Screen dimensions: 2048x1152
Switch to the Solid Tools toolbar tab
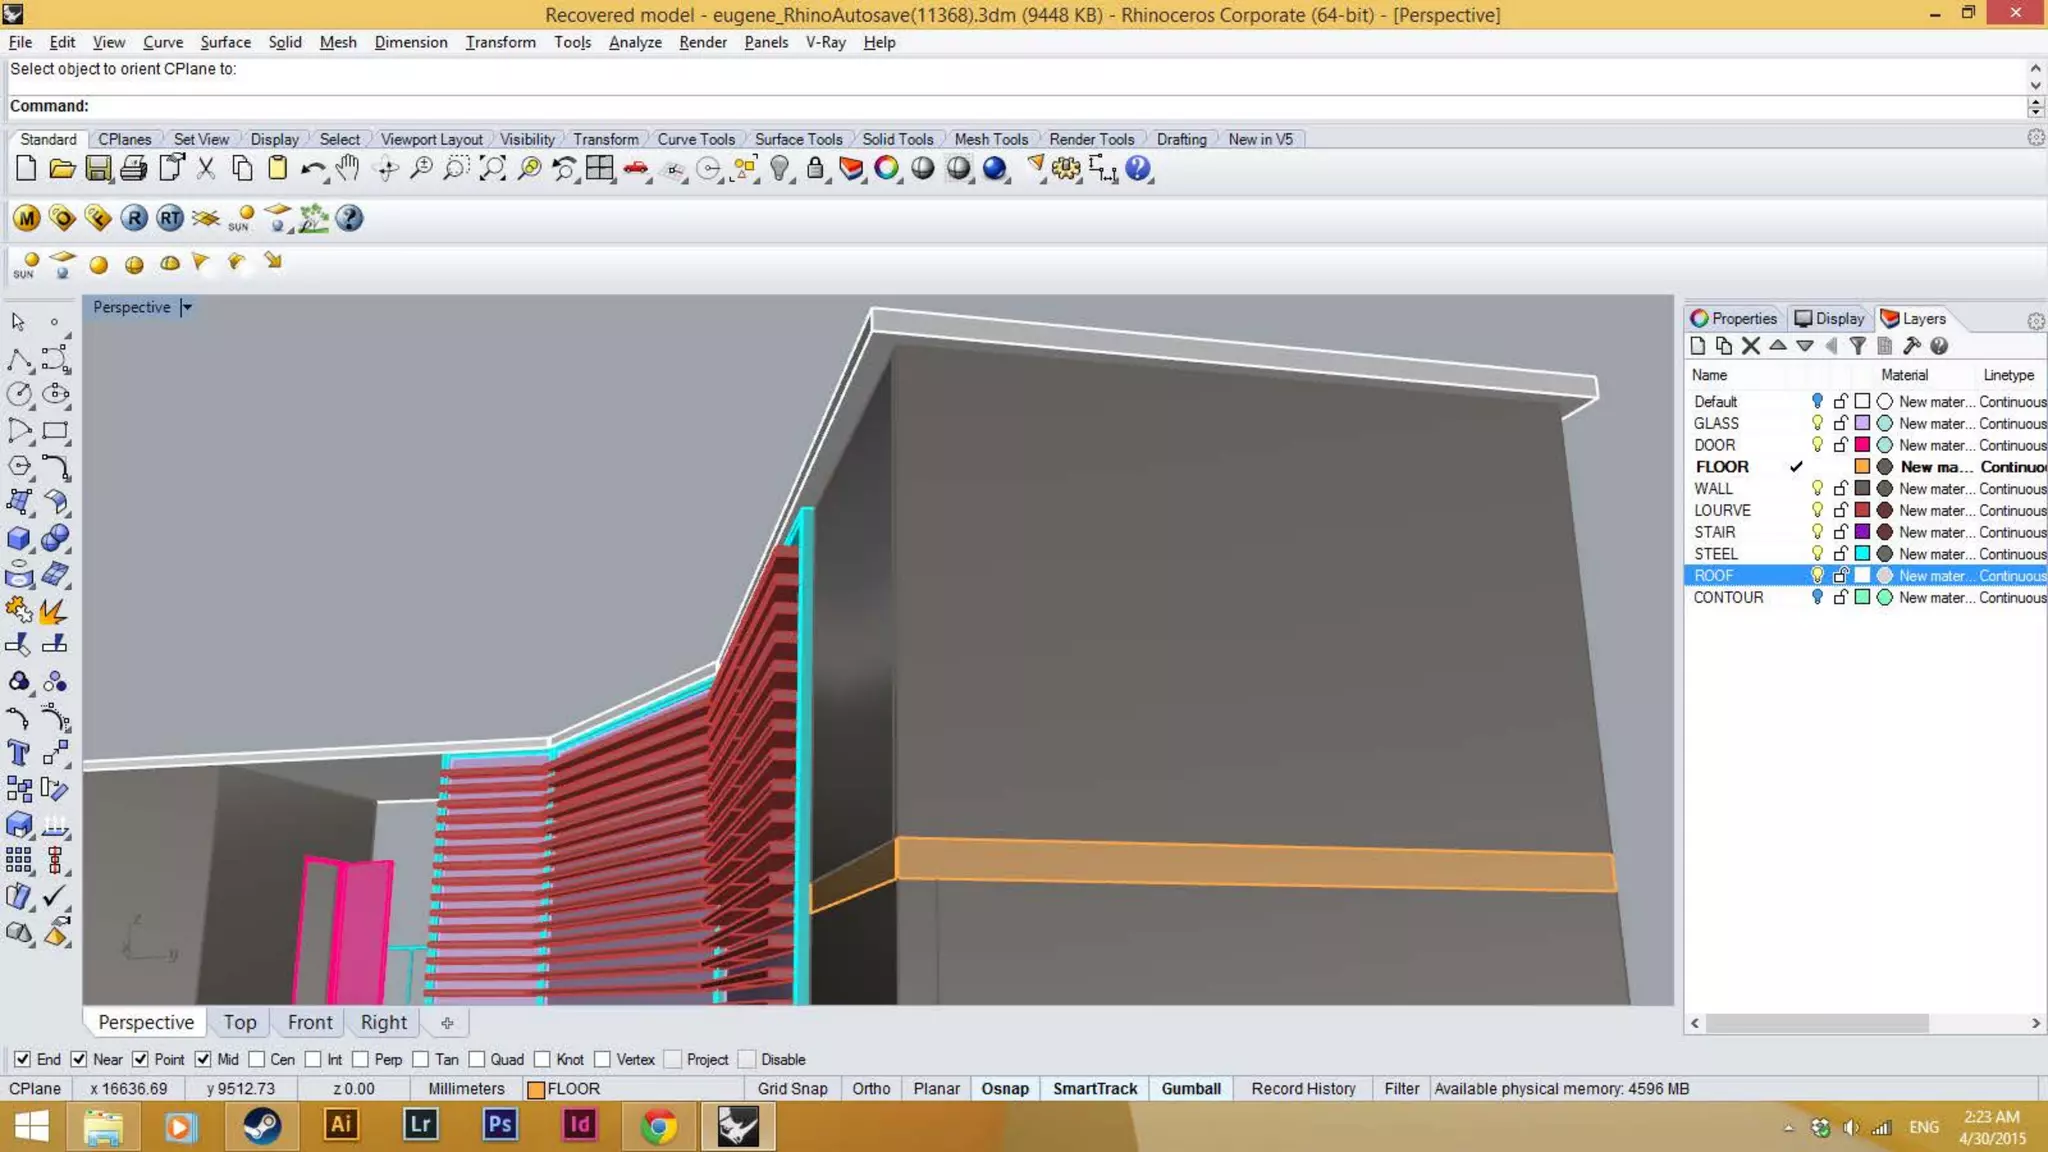897,139
